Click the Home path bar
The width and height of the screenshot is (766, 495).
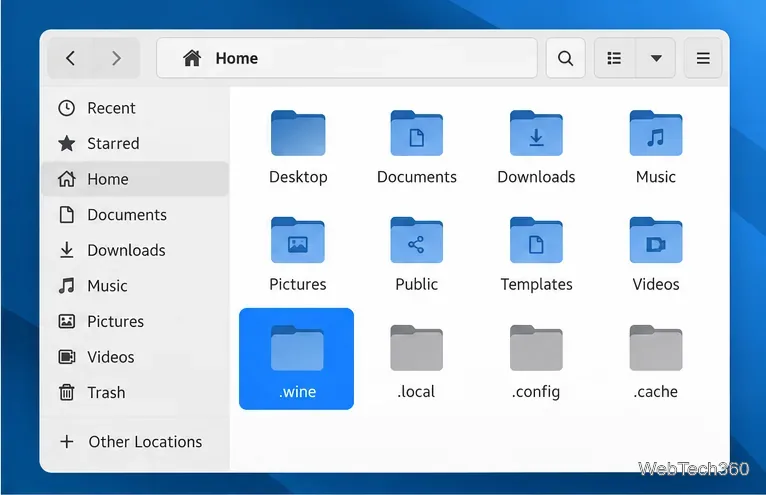347,58
